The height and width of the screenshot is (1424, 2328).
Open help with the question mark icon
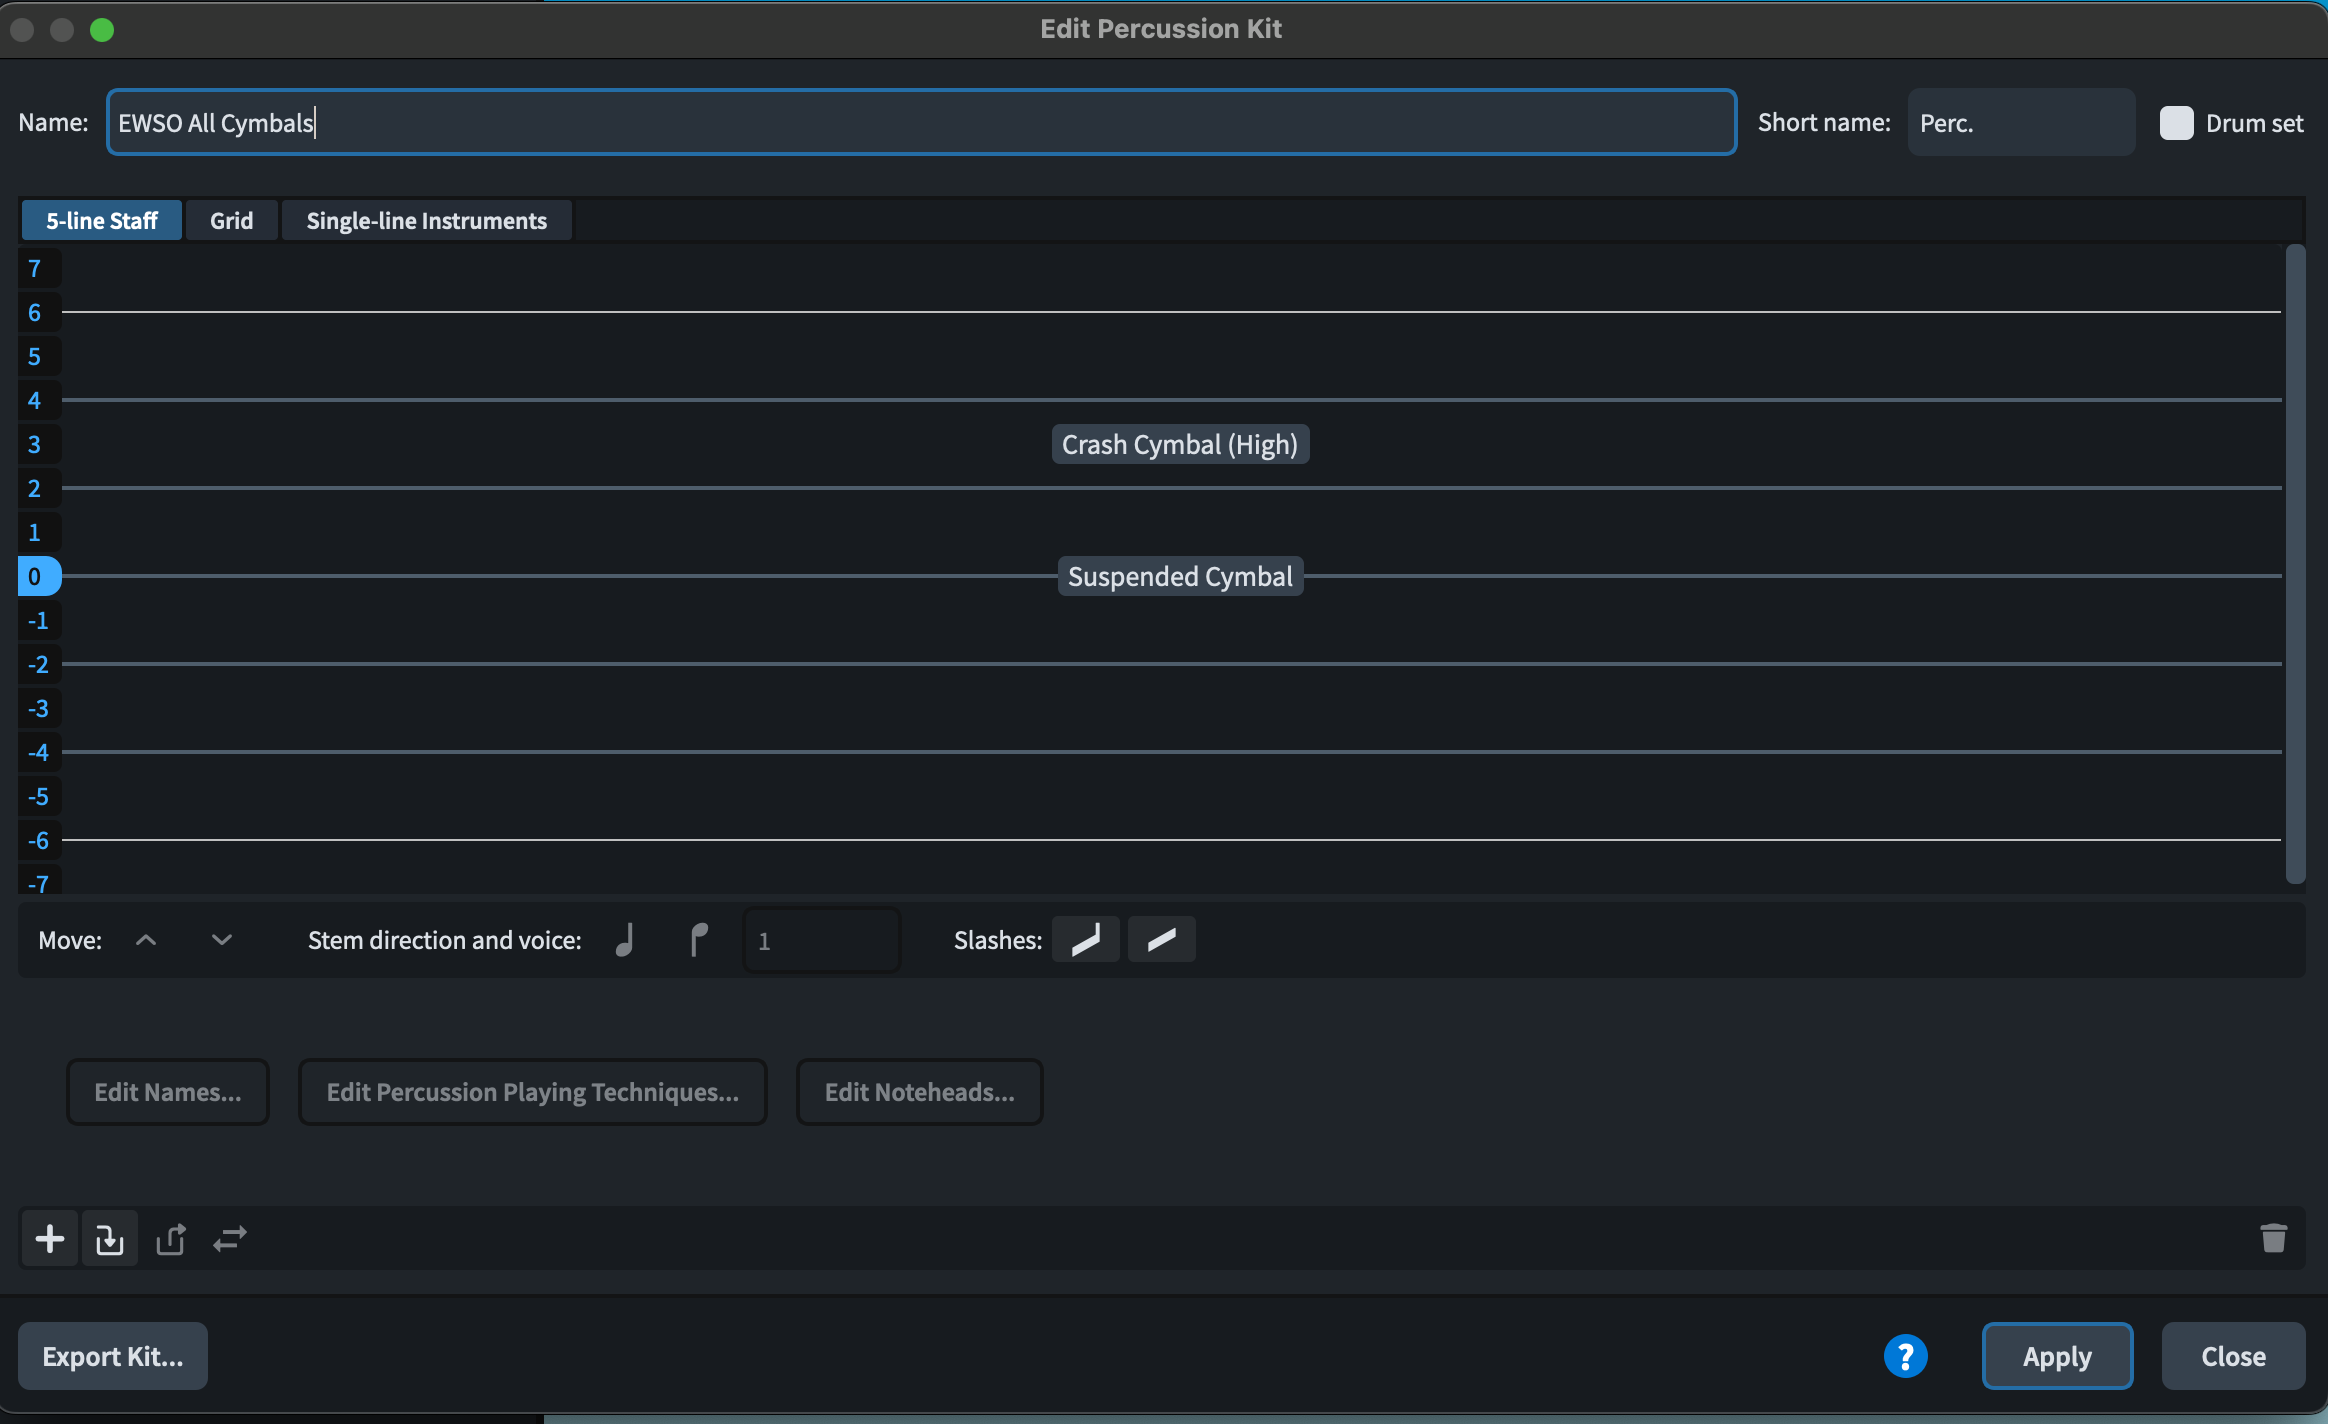pyautogui.click(x=1905, y=1356)
